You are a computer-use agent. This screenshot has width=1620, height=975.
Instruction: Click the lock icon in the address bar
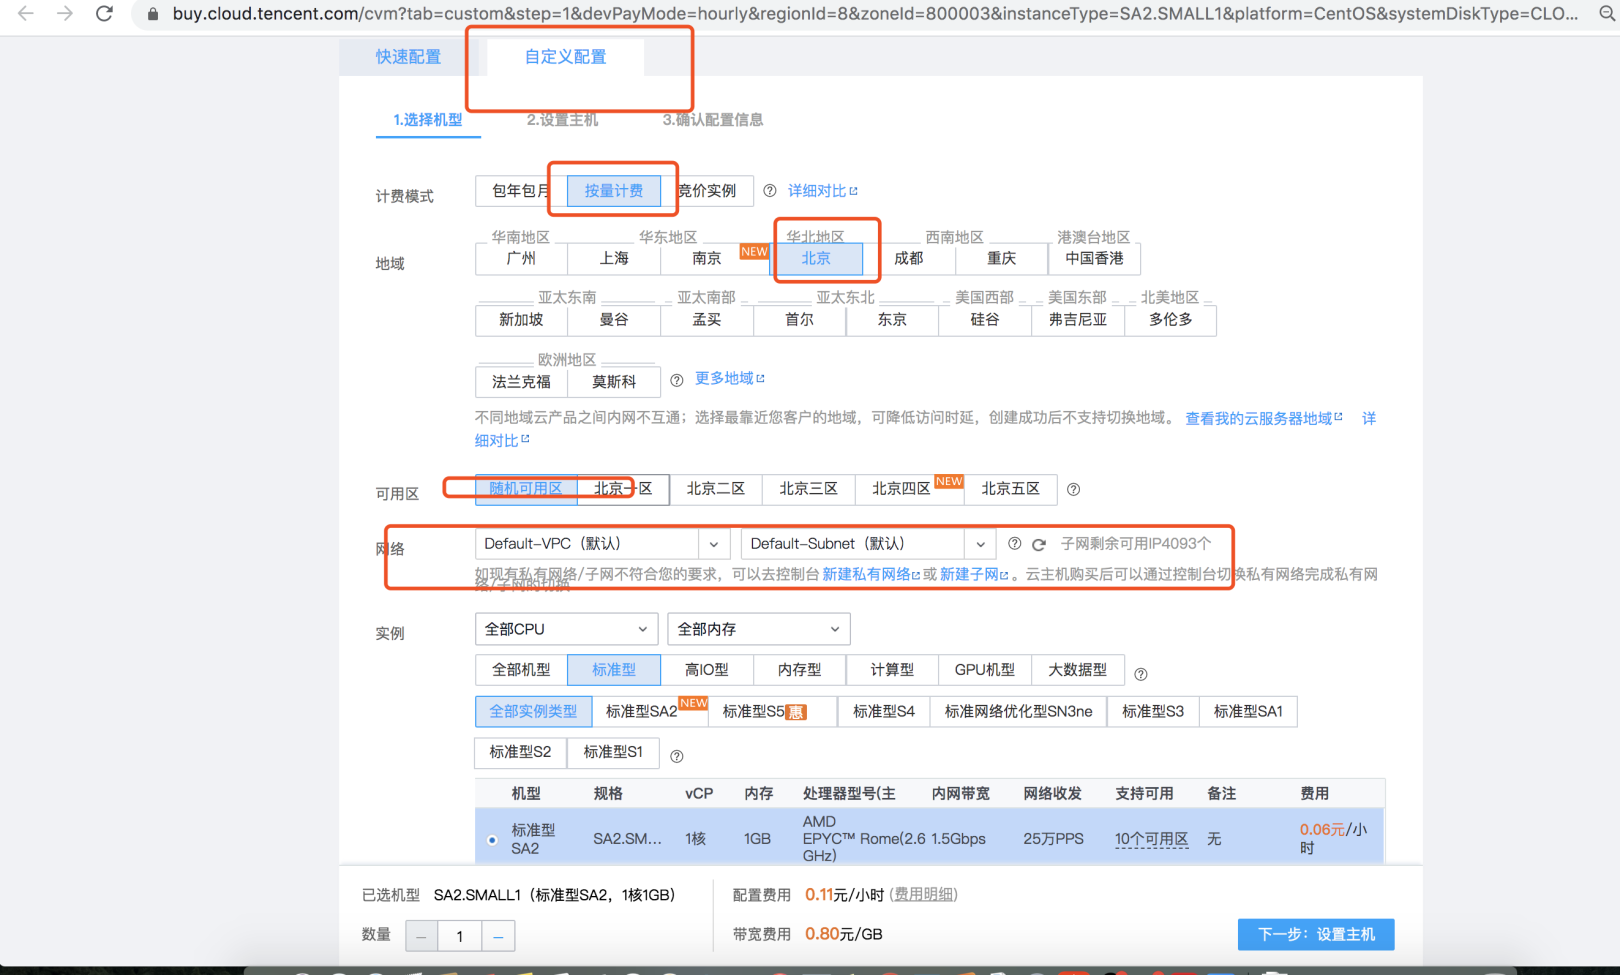coord(152,14)
